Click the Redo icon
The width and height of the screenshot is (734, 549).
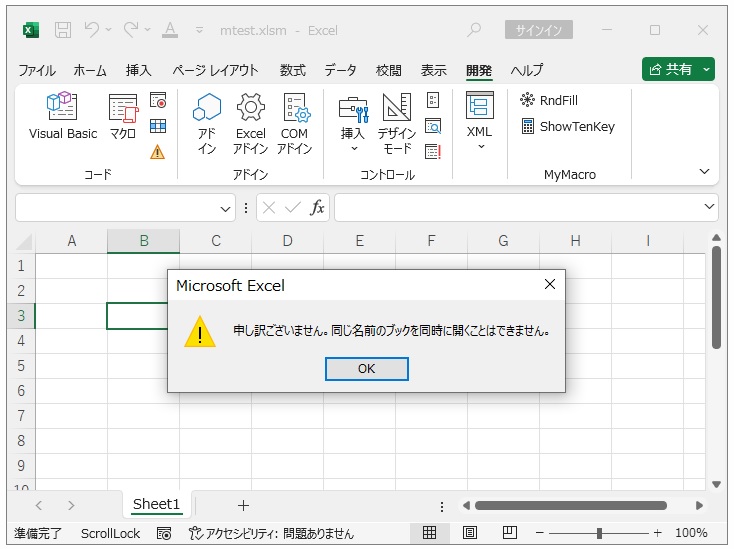click(131, 30)
